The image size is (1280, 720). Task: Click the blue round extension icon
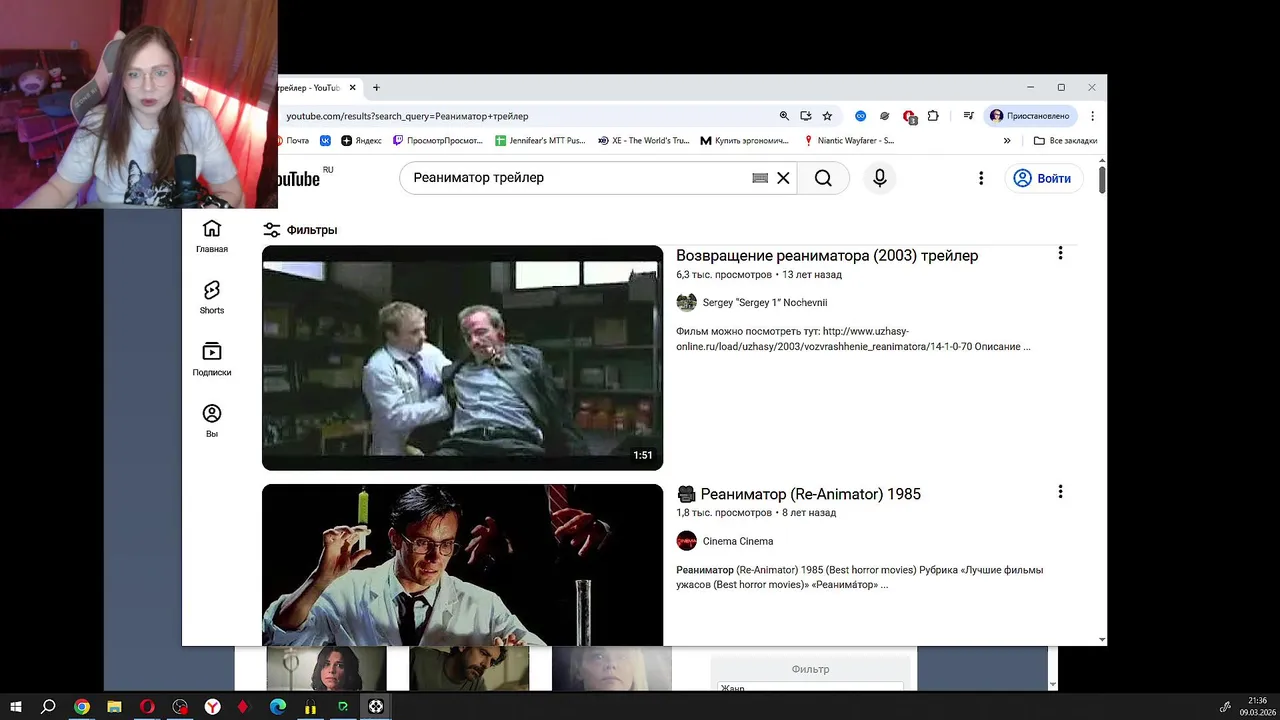tap(860, 116)
